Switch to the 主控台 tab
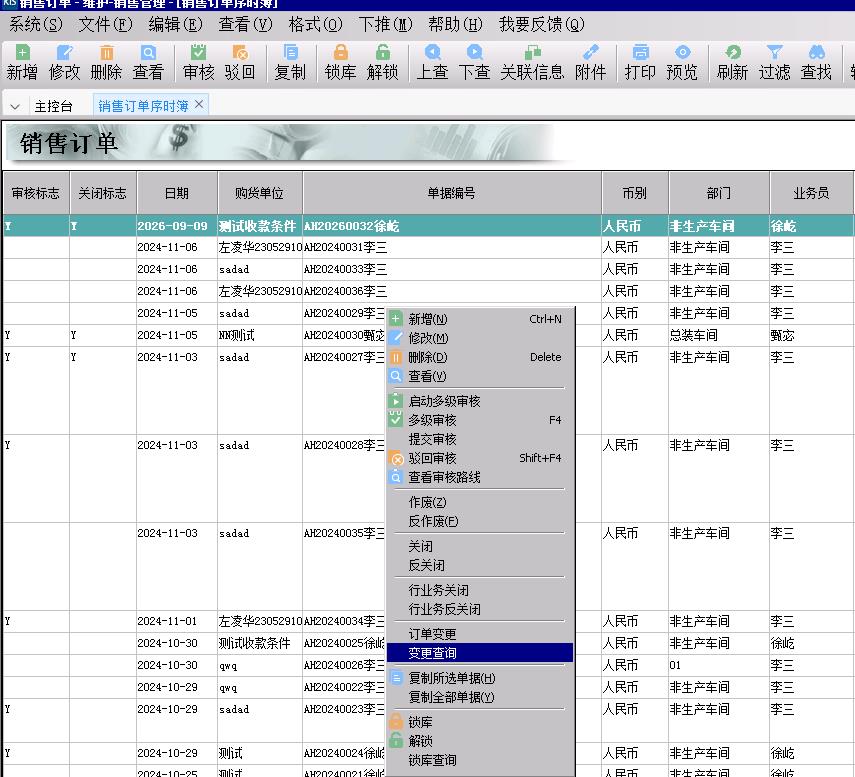This screenshot has height=777, width=855. pyautogui.click(x=53, y=106)
